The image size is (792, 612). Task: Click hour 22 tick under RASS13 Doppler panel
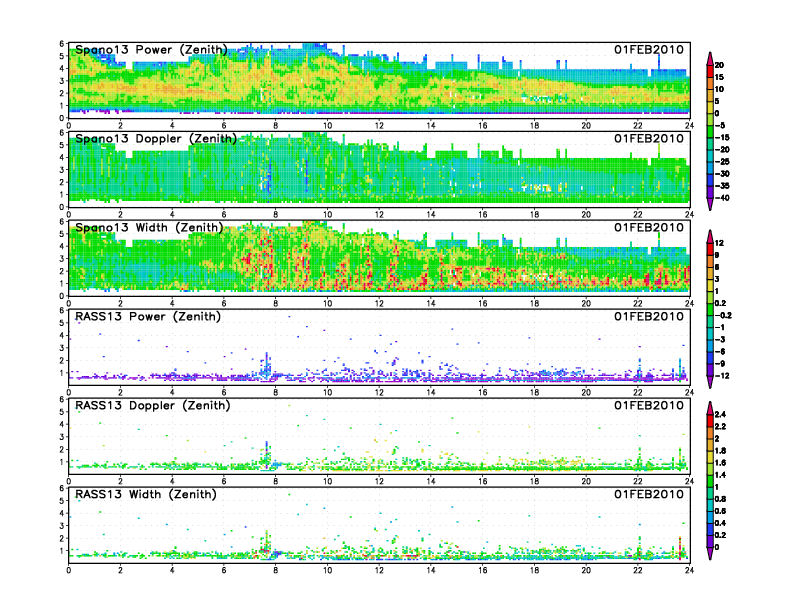(x=638, y=481)
